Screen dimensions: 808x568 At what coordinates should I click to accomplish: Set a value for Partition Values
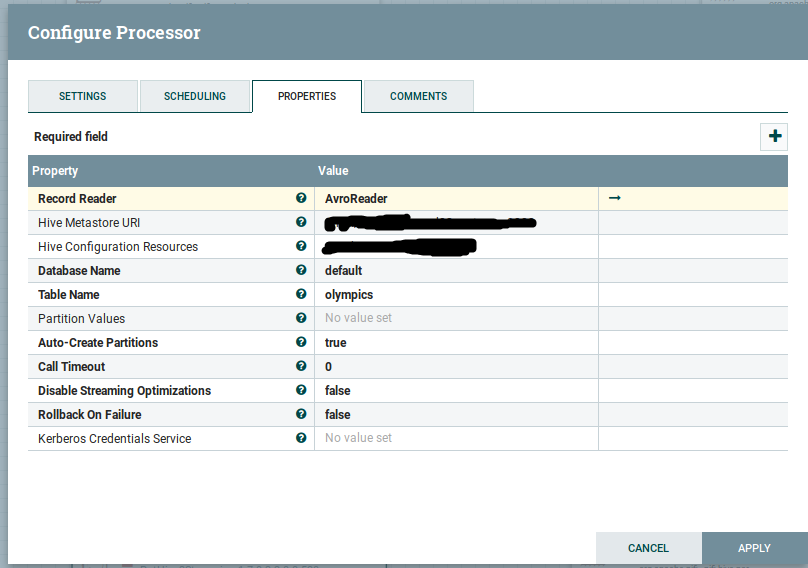pyautogui.click(x=457, y=319)
